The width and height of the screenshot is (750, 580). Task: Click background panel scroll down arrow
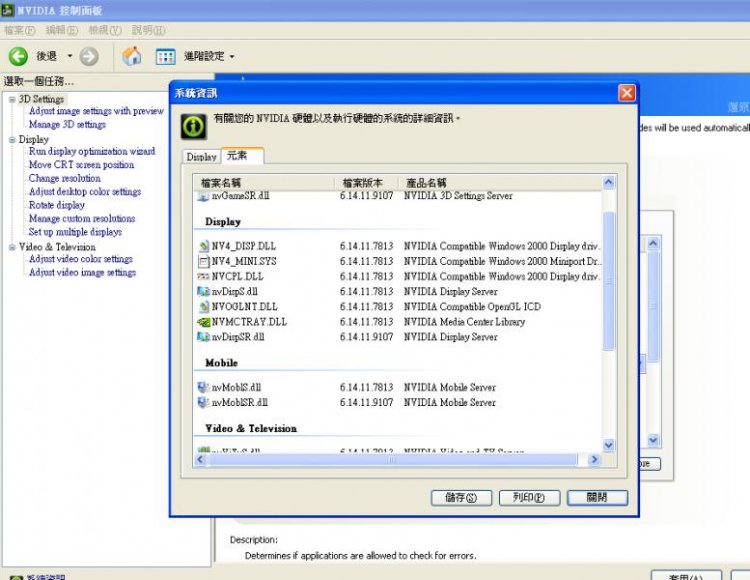(653, 440)
